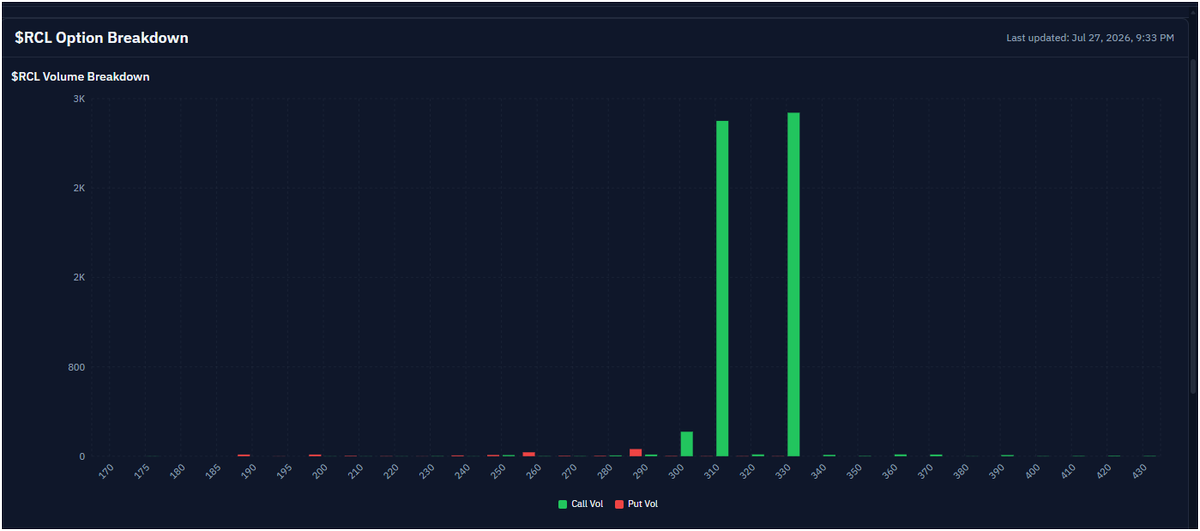The width and height of the screenshot is (1200, 531).
Task: Click the 340 strike label on the x-axis
Action: click(x=817, y=471)
